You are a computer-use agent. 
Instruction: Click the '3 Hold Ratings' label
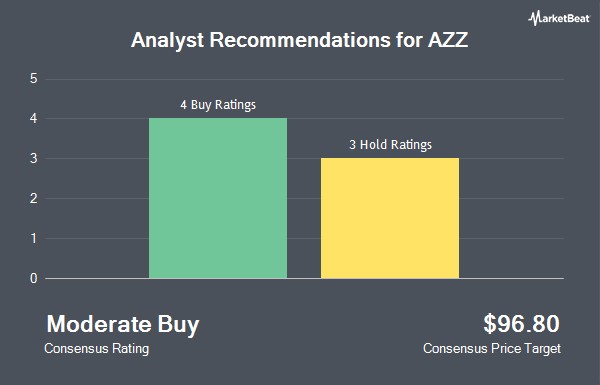click(x=390, y=145)
